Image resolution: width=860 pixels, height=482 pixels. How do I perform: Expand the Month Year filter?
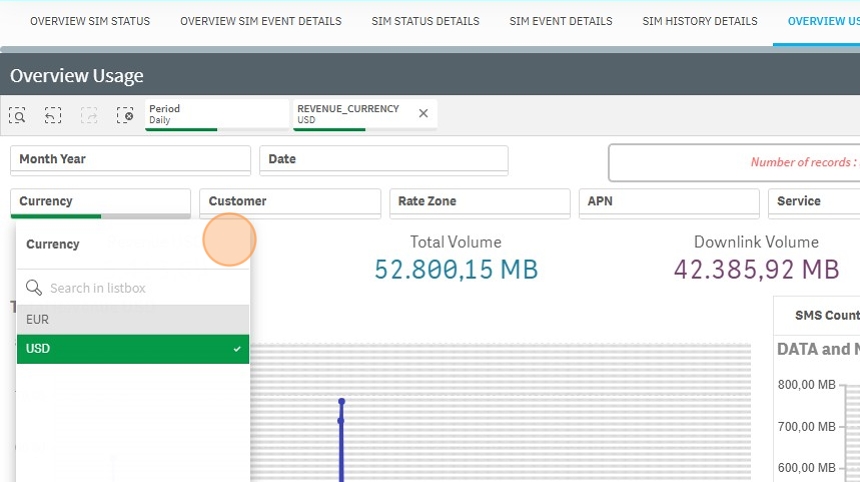[x=130, y=159]
